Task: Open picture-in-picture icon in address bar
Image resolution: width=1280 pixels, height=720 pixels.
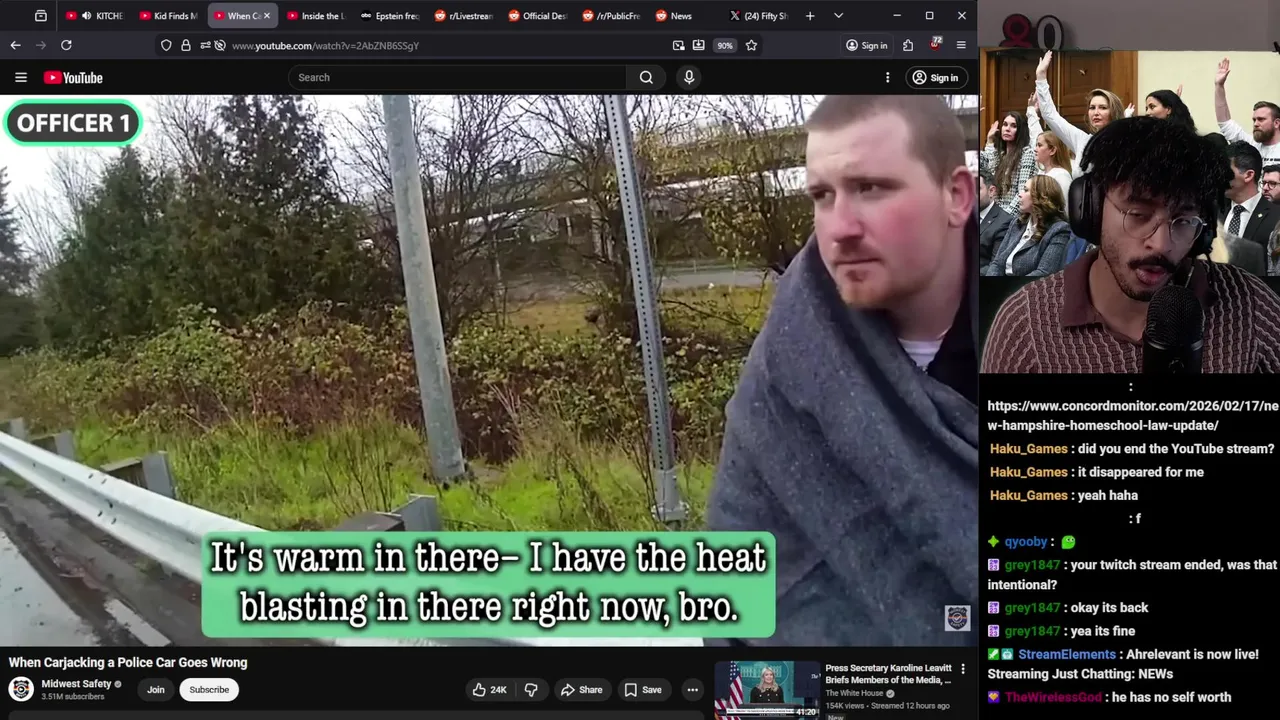Action: coord(678,45)
